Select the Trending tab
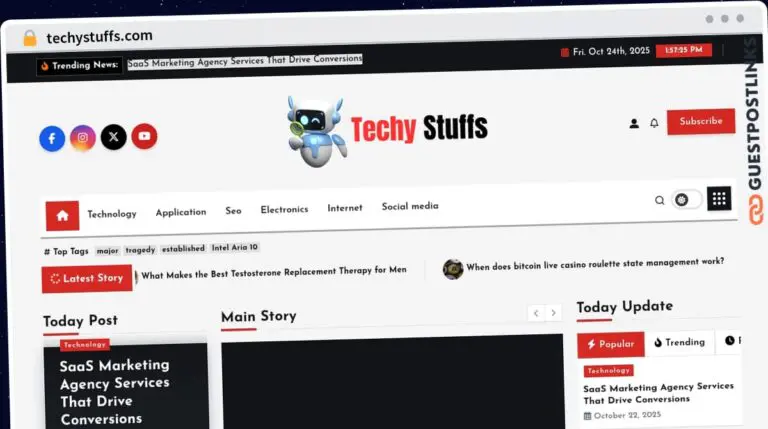 (680, 342)
